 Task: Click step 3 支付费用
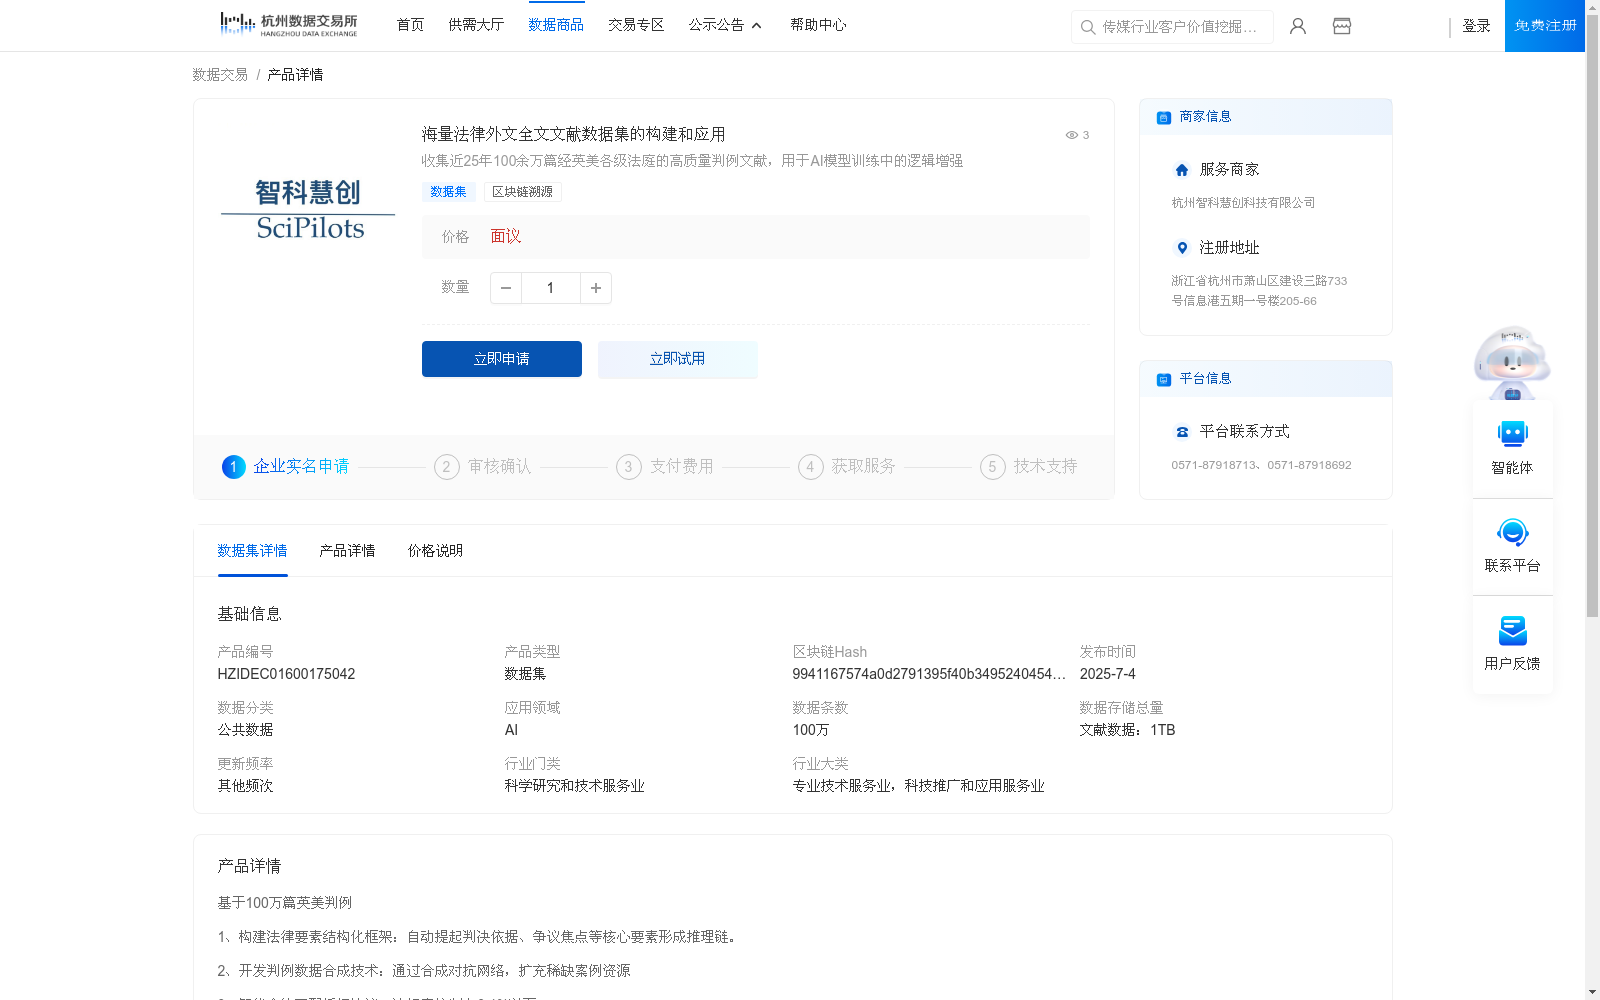665,467
